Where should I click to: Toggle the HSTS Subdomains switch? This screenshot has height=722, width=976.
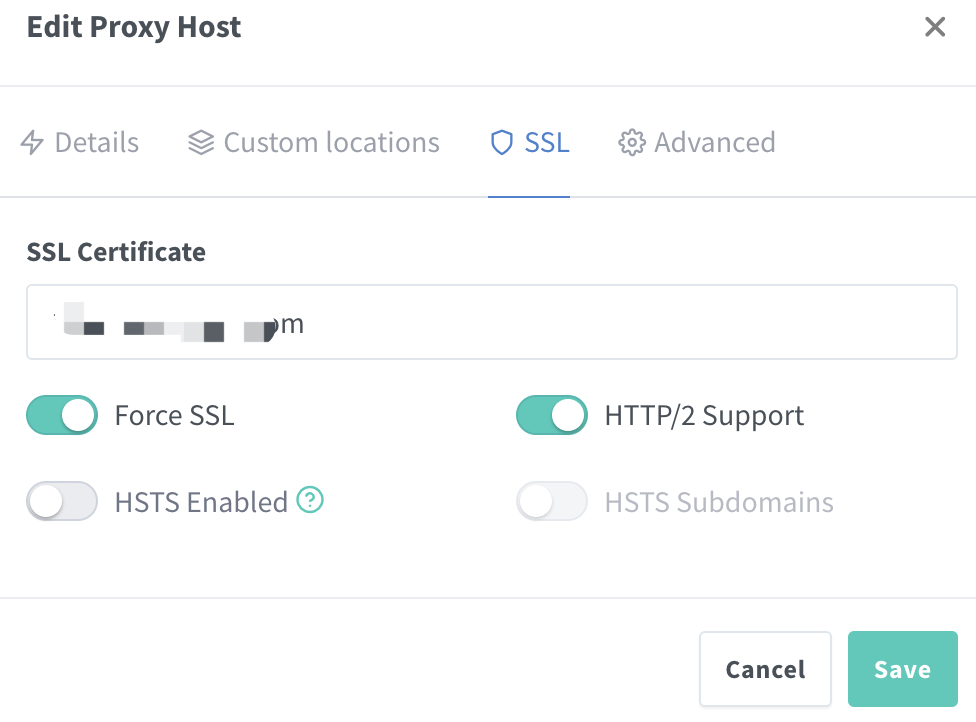(551, 501)
